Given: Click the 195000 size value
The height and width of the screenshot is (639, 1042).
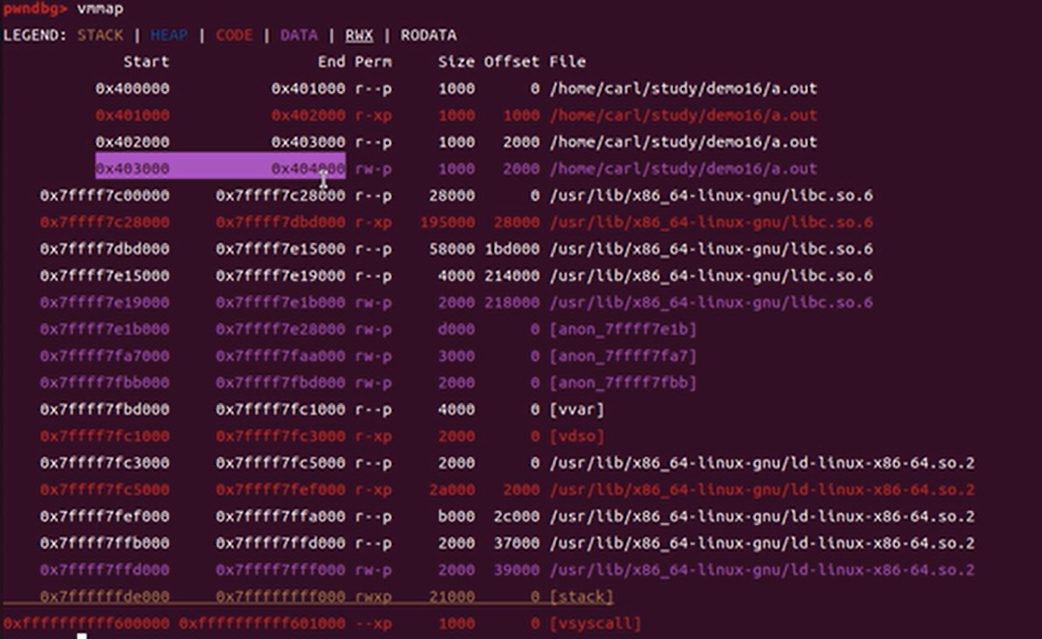Looking at the screenshot, I should tap(448, 222).
